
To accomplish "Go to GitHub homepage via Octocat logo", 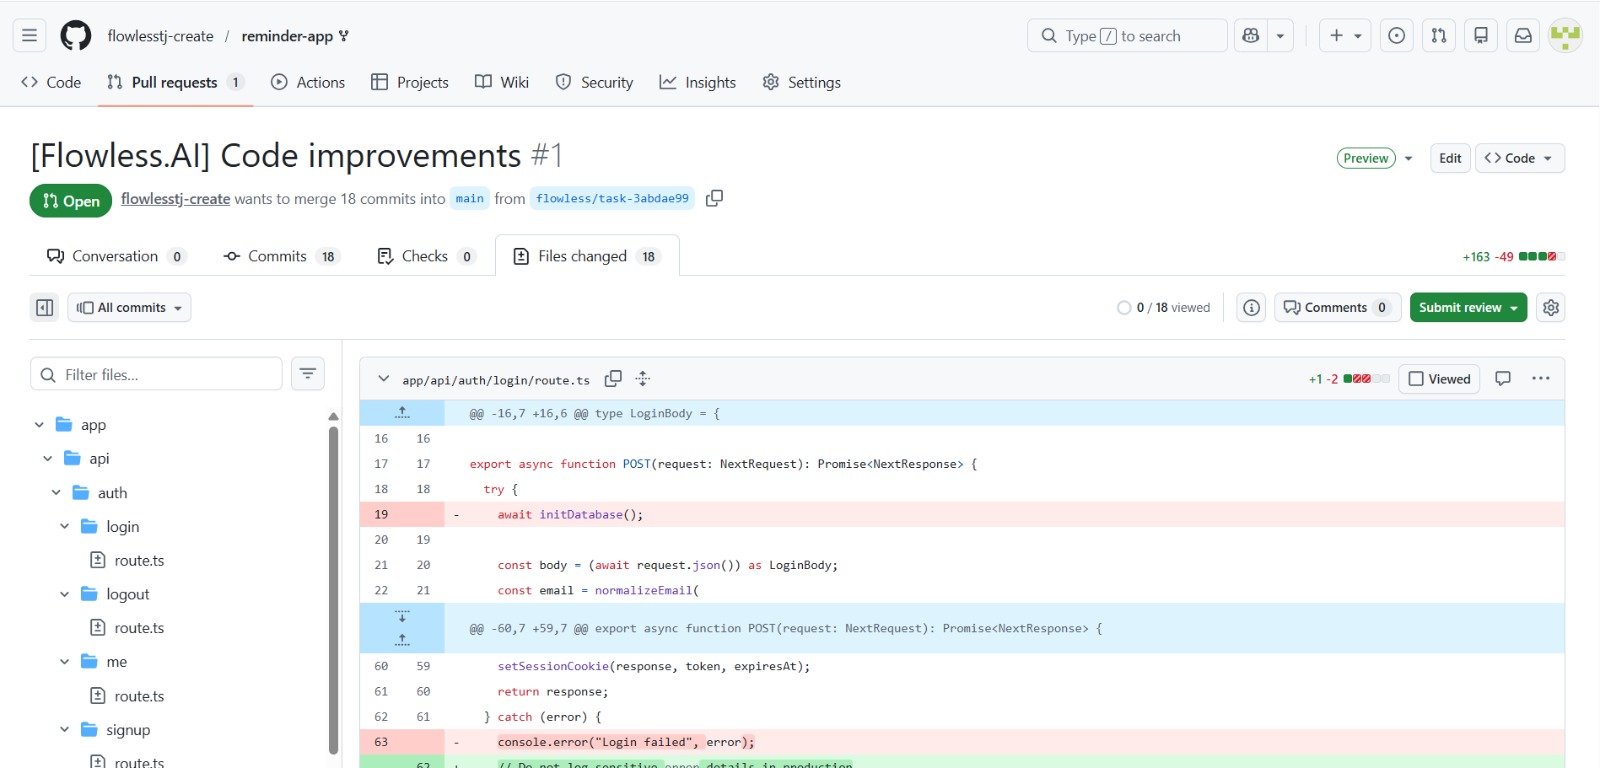I will [x=76, y=36].
